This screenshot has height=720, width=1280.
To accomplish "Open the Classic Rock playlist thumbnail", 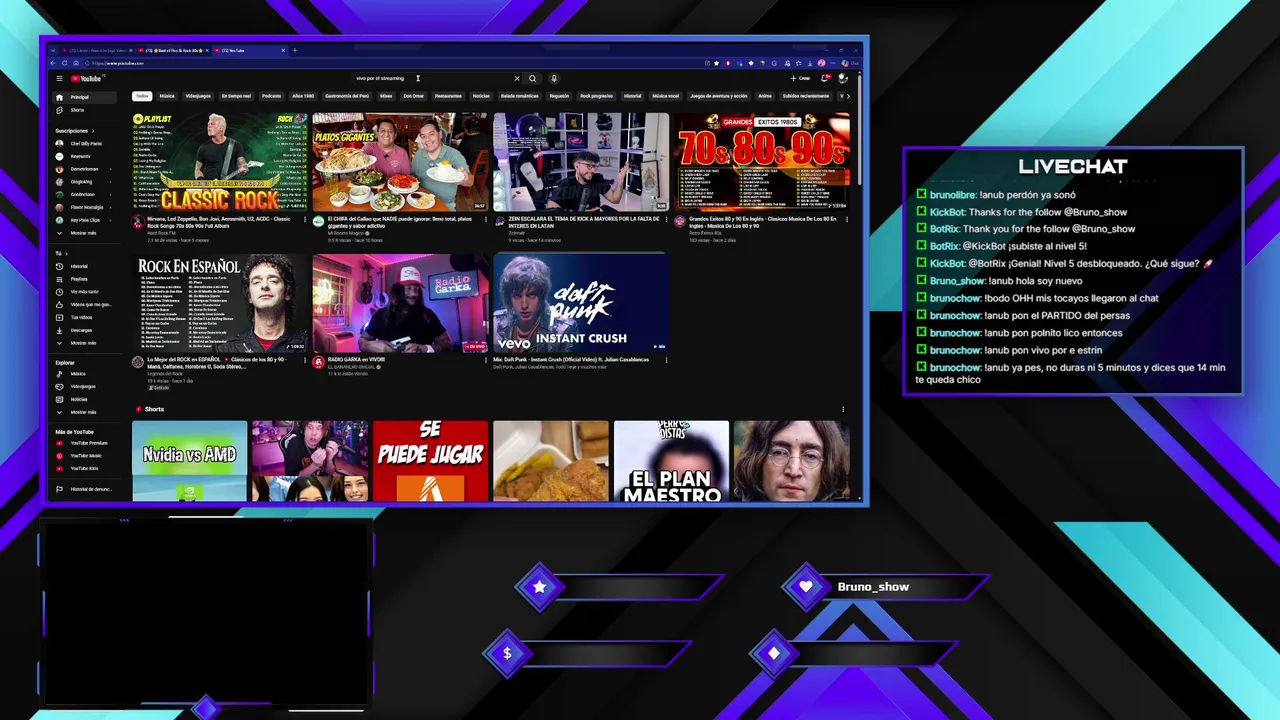I will 220,162.
